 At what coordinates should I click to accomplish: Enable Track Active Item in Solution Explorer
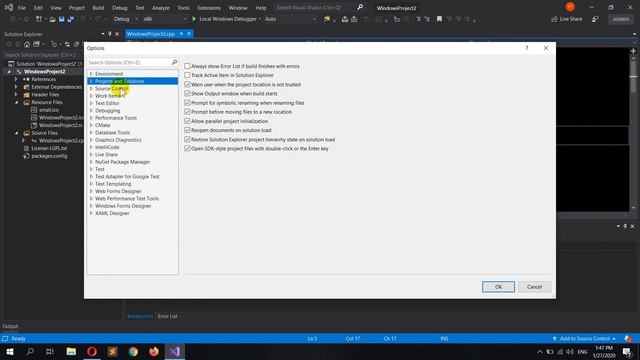click(x=187, y=75)
